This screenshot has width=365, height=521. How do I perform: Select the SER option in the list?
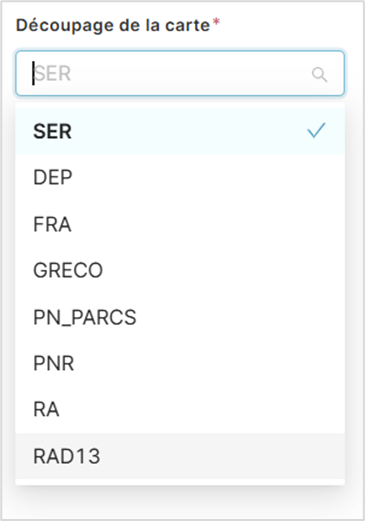(x=180, y=131)
